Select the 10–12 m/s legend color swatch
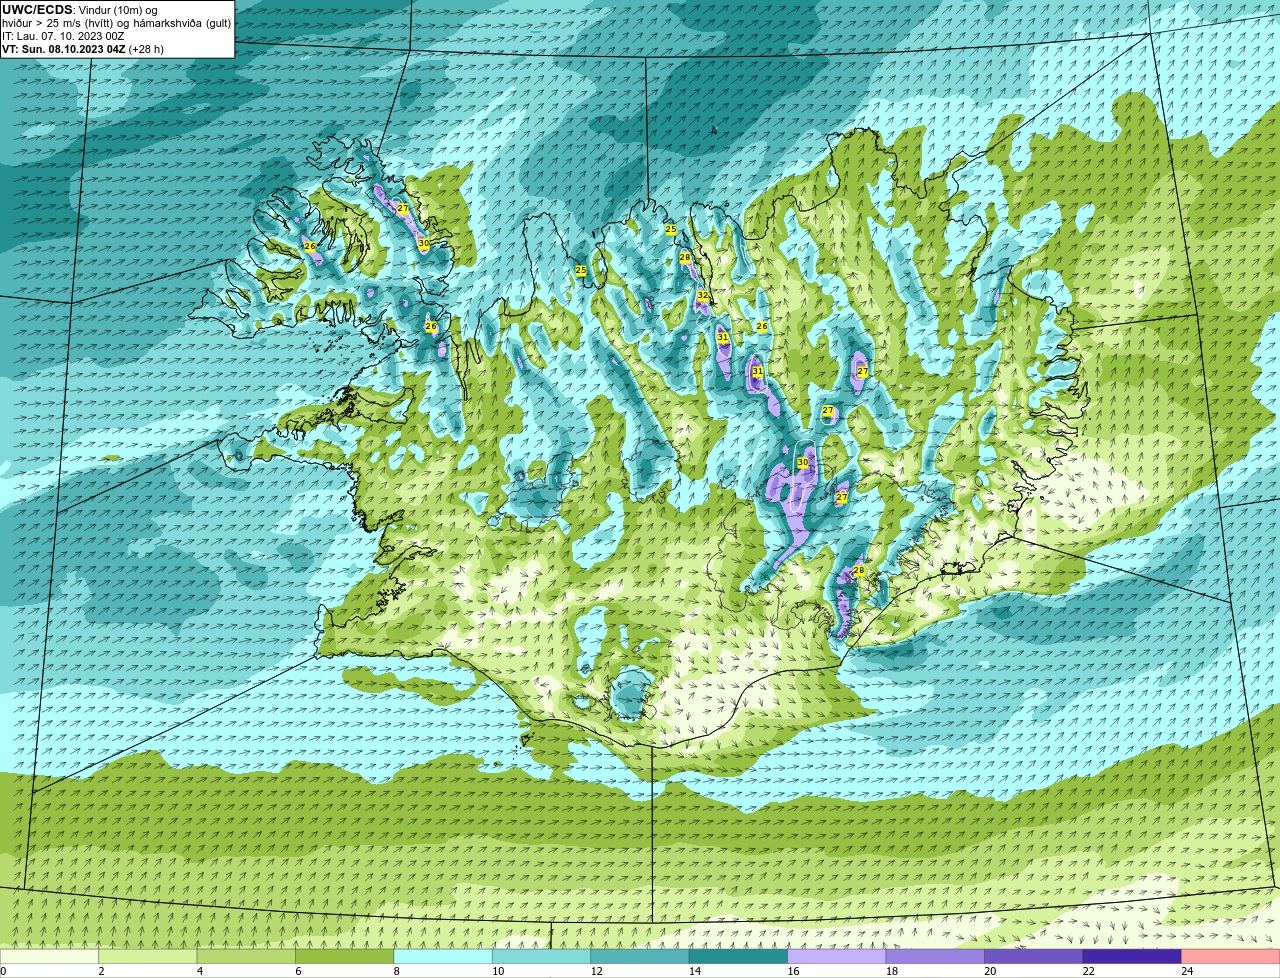This screenshot has height=978, width=1280. [x=541, y=957]
